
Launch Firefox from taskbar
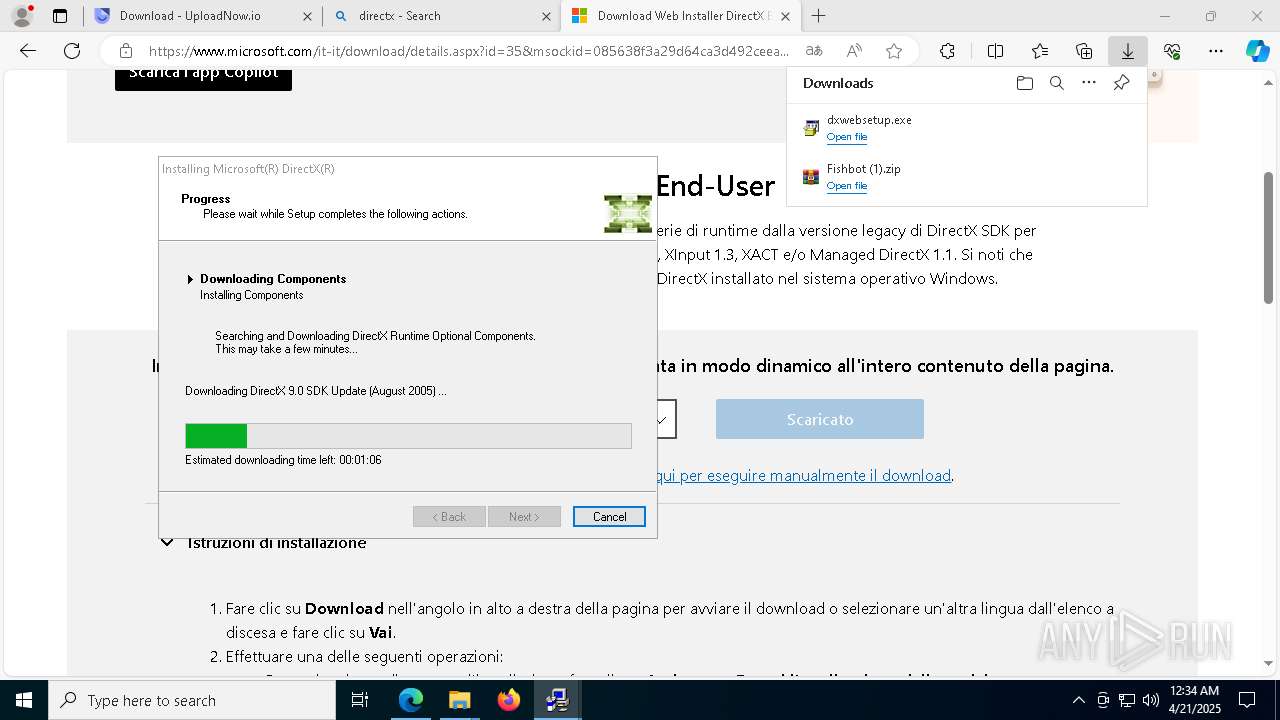tap(509, 700)
